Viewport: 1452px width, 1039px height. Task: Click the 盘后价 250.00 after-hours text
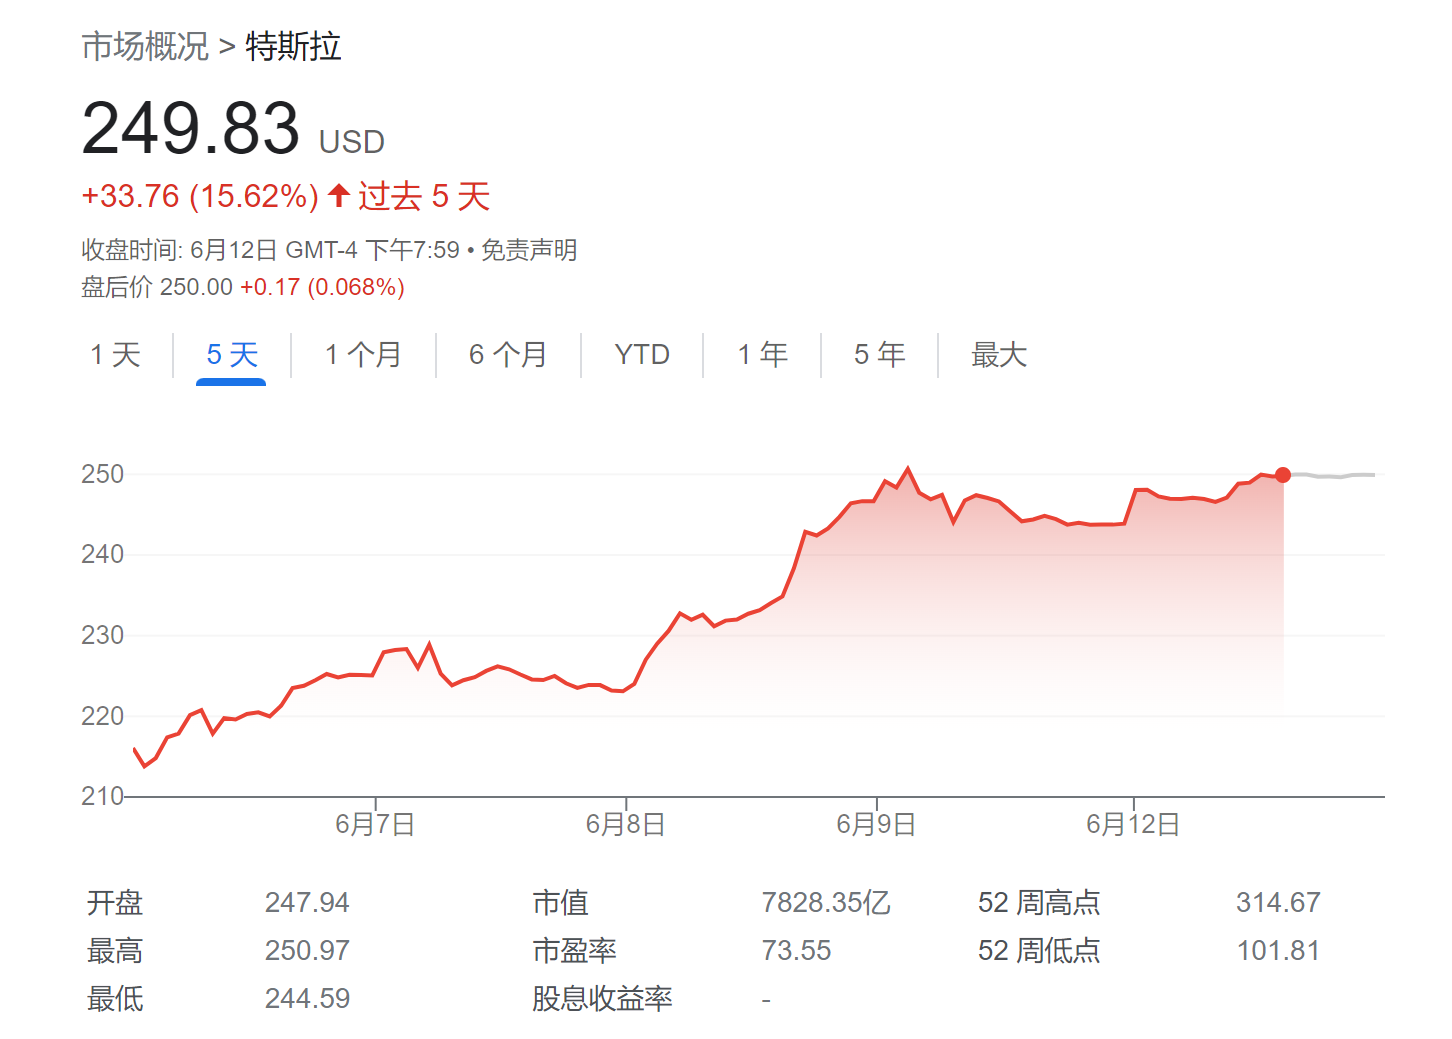point(157,287)
